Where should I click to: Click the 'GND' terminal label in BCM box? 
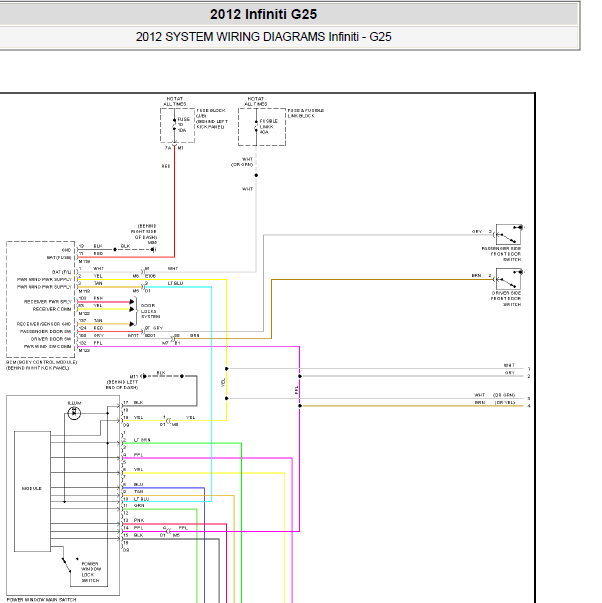tap(67, 250)
